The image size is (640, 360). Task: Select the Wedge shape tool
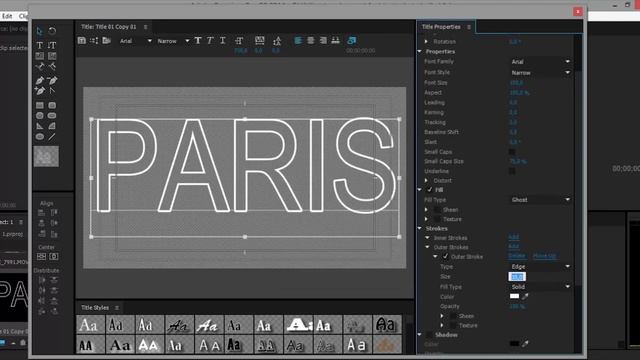[40, 126]
